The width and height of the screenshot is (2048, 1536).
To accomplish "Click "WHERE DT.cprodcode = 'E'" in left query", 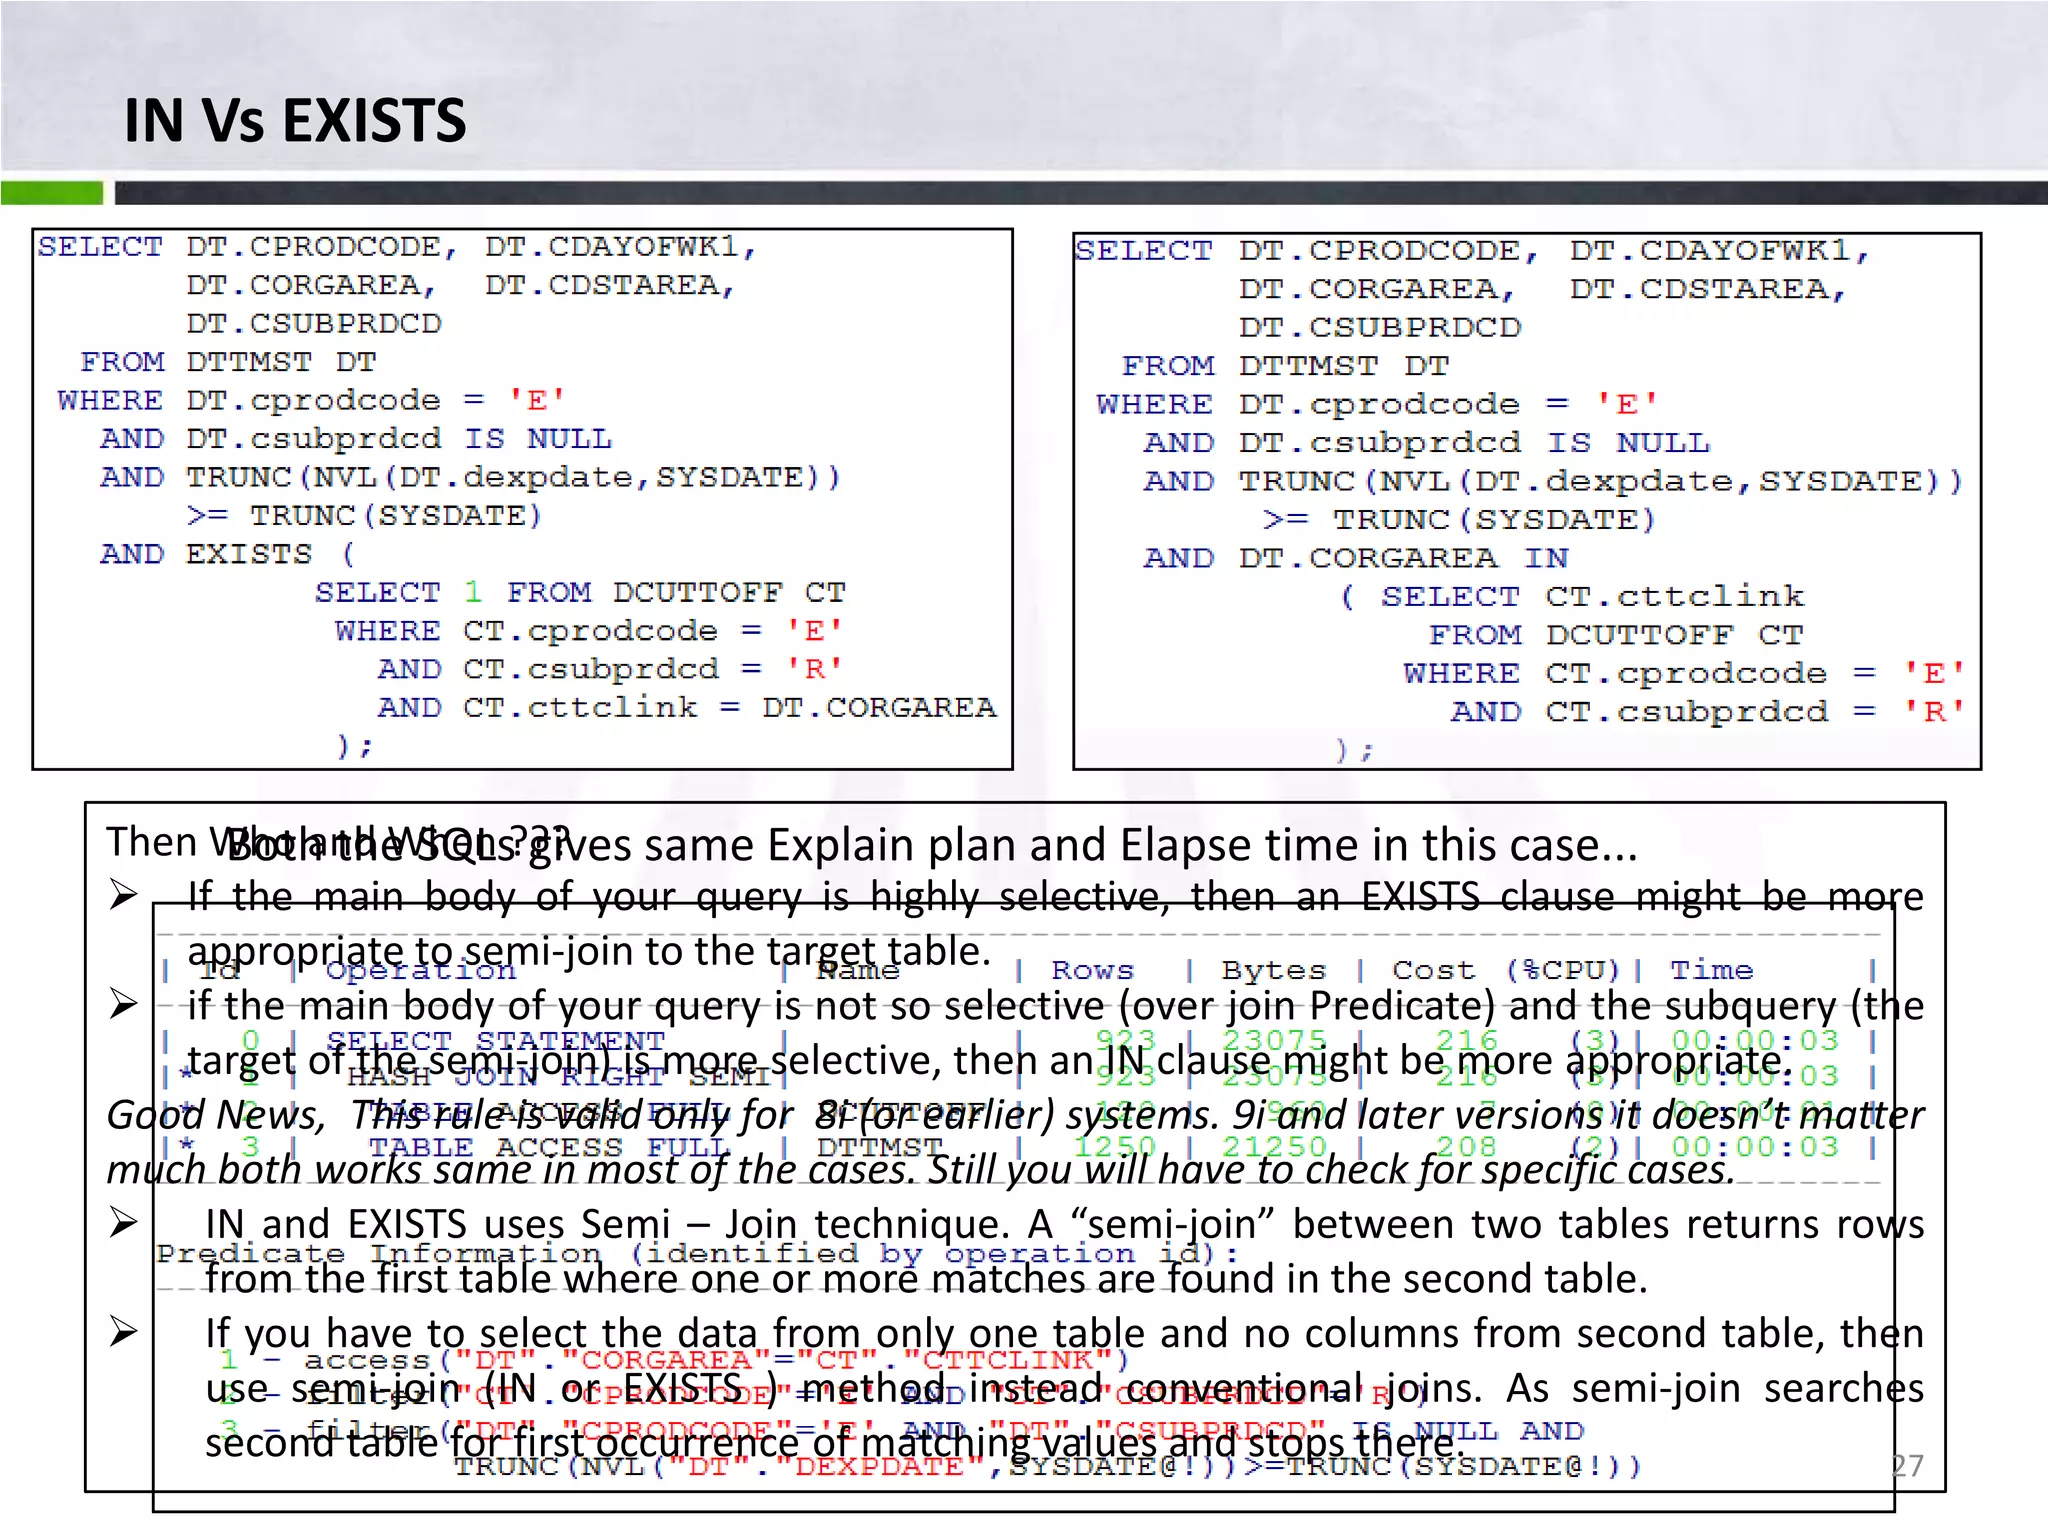I will (311, 401).
